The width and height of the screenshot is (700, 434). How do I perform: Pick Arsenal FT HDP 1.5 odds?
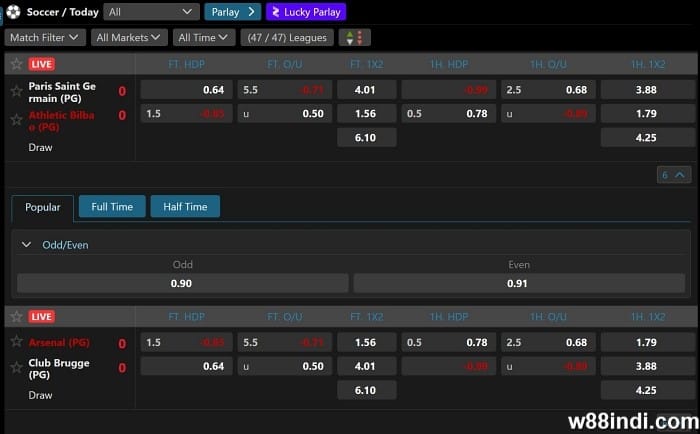[187, 342]
